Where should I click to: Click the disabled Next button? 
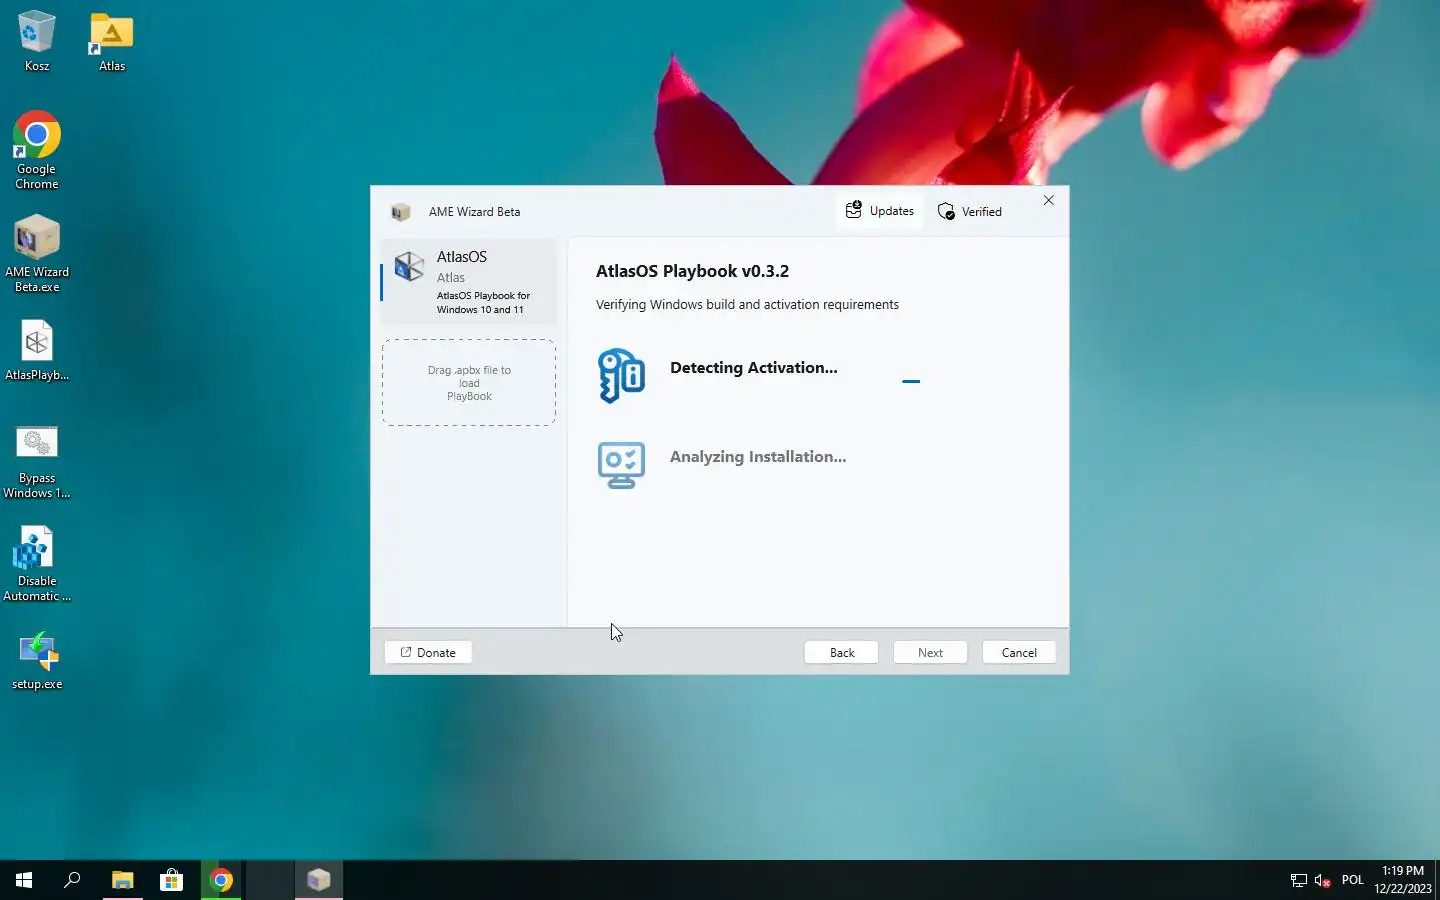click(930, 652)
